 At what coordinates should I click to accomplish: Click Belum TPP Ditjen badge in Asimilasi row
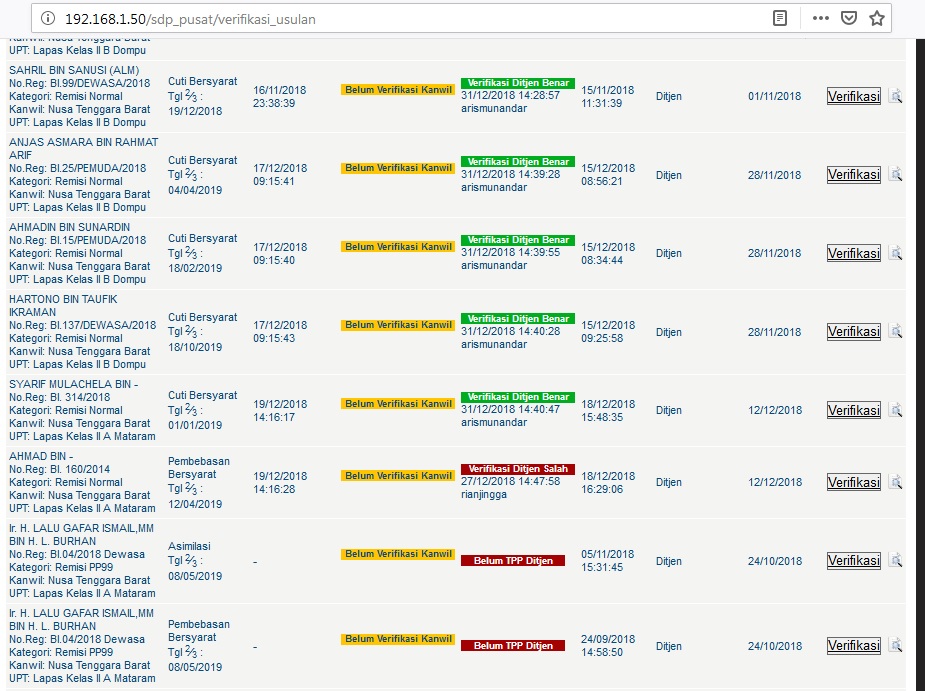tap(512, 561)
